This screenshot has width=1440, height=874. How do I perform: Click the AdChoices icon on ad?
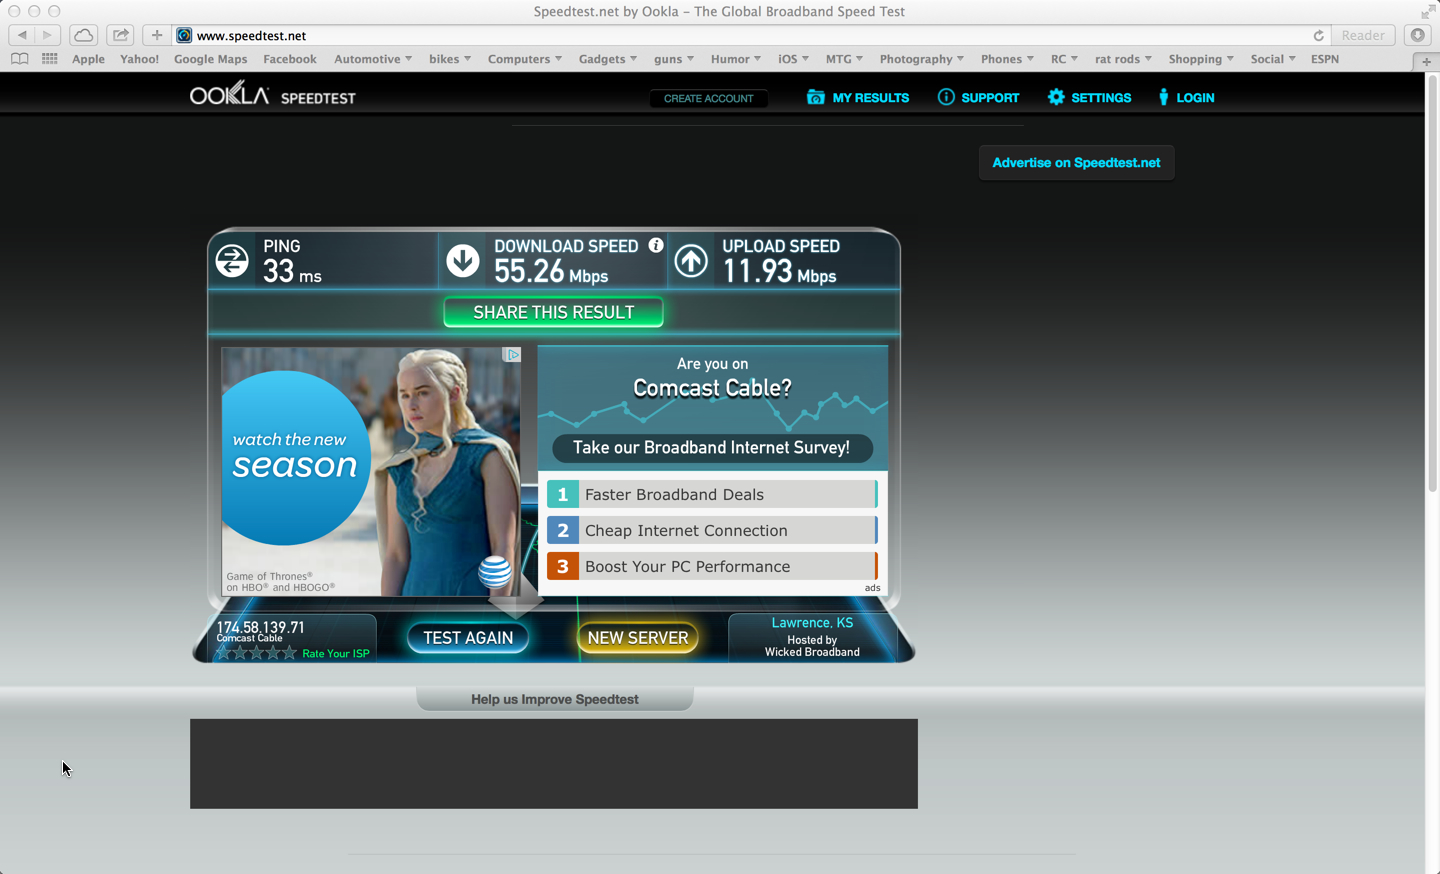click(512, 355)
